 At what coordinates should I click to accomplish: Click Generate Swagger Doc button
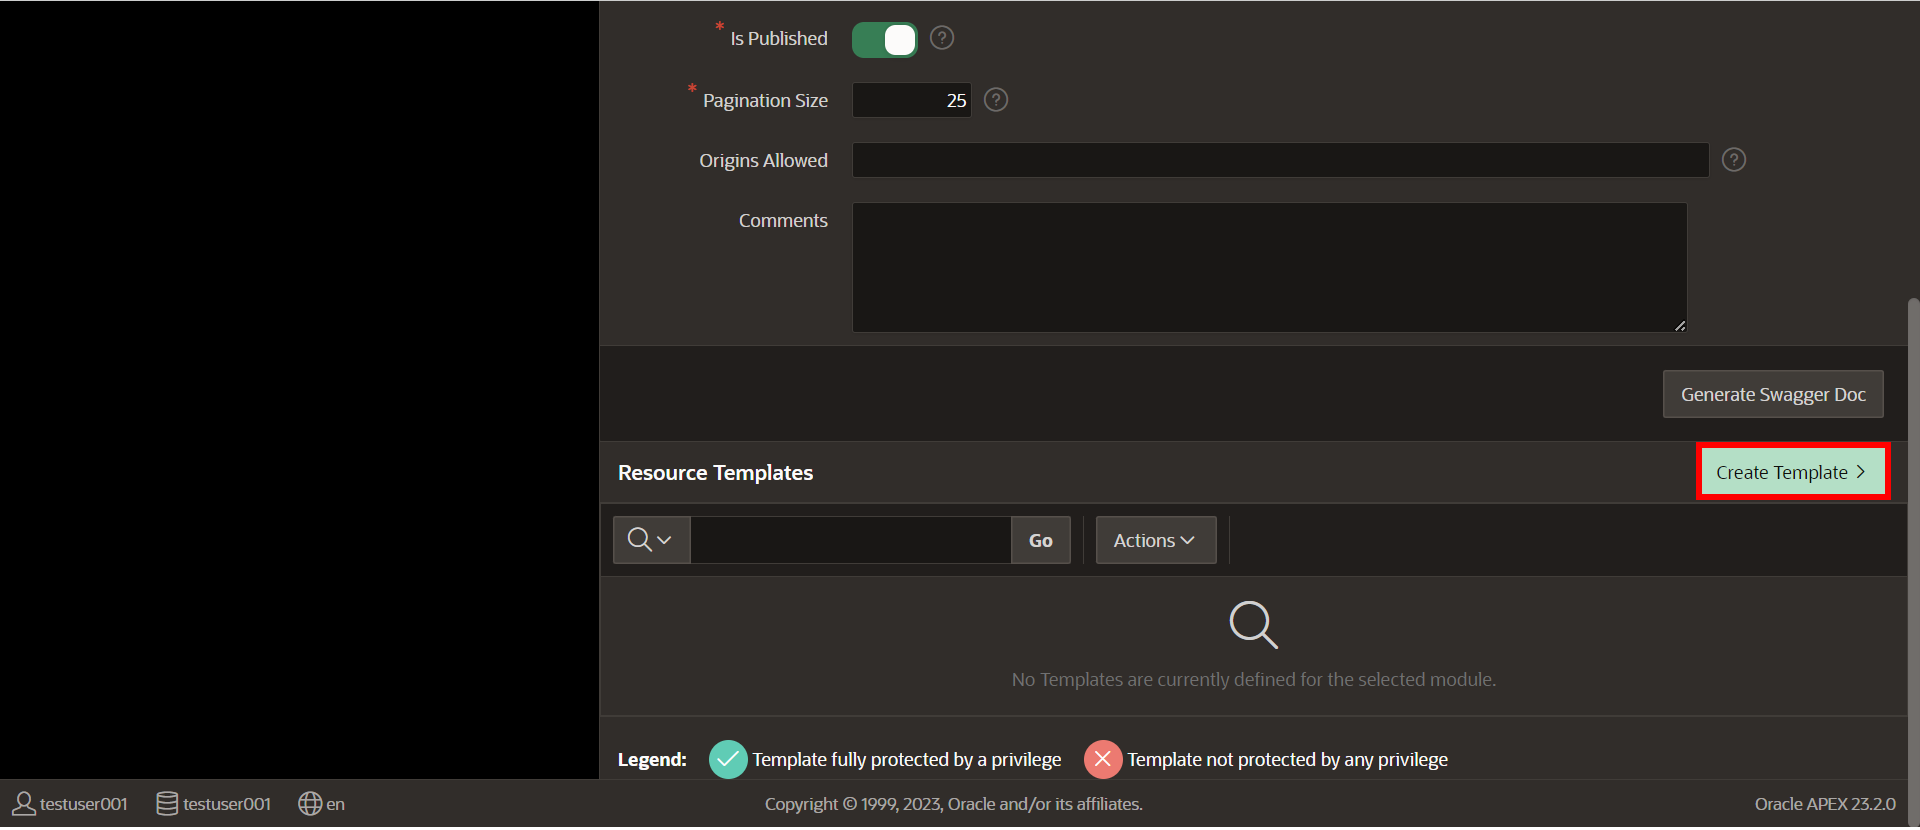click(x=1773, y=394)
